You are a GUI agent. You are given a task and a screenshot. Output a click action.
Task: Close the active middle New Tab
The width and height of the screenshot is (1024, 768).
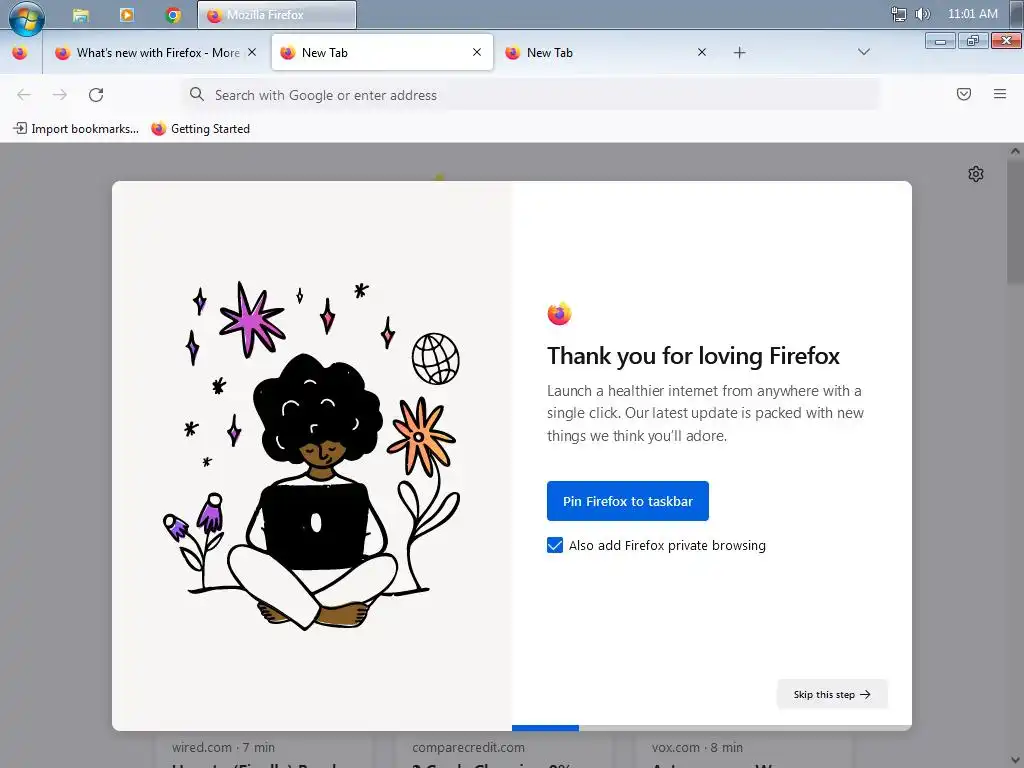point(477,52)
